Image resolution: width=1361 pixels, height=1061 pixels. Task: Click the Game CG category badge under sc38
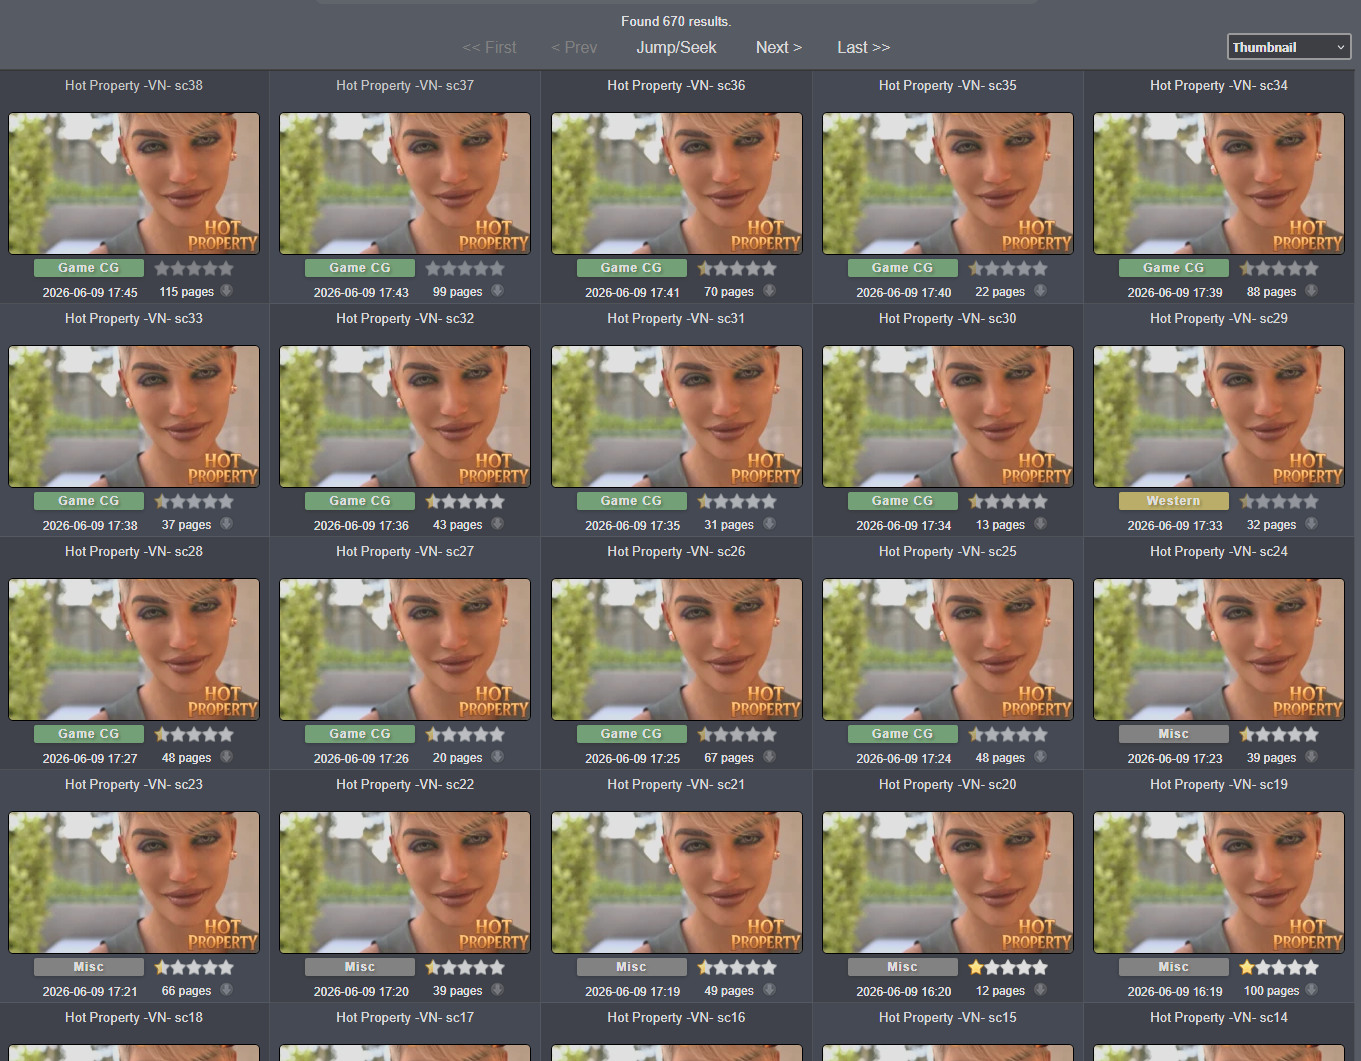89,268
